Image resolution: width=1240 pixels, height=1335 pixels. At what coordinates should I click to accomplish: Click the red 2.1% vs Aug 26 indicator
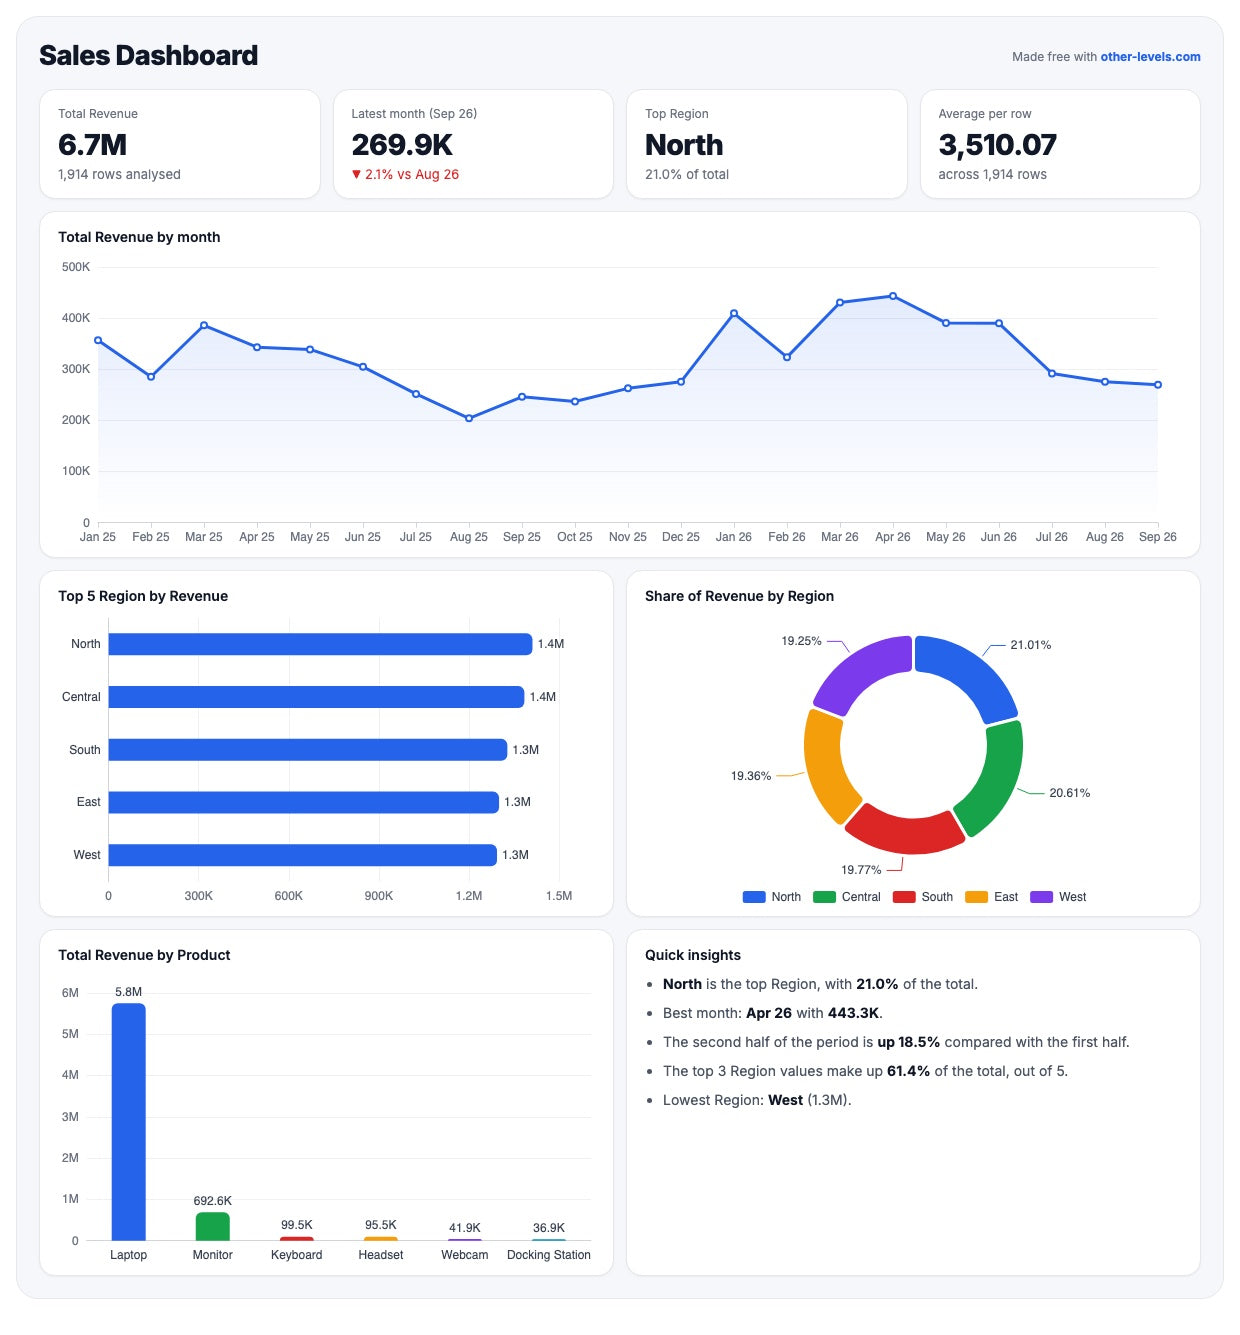[x=405, y=174]
